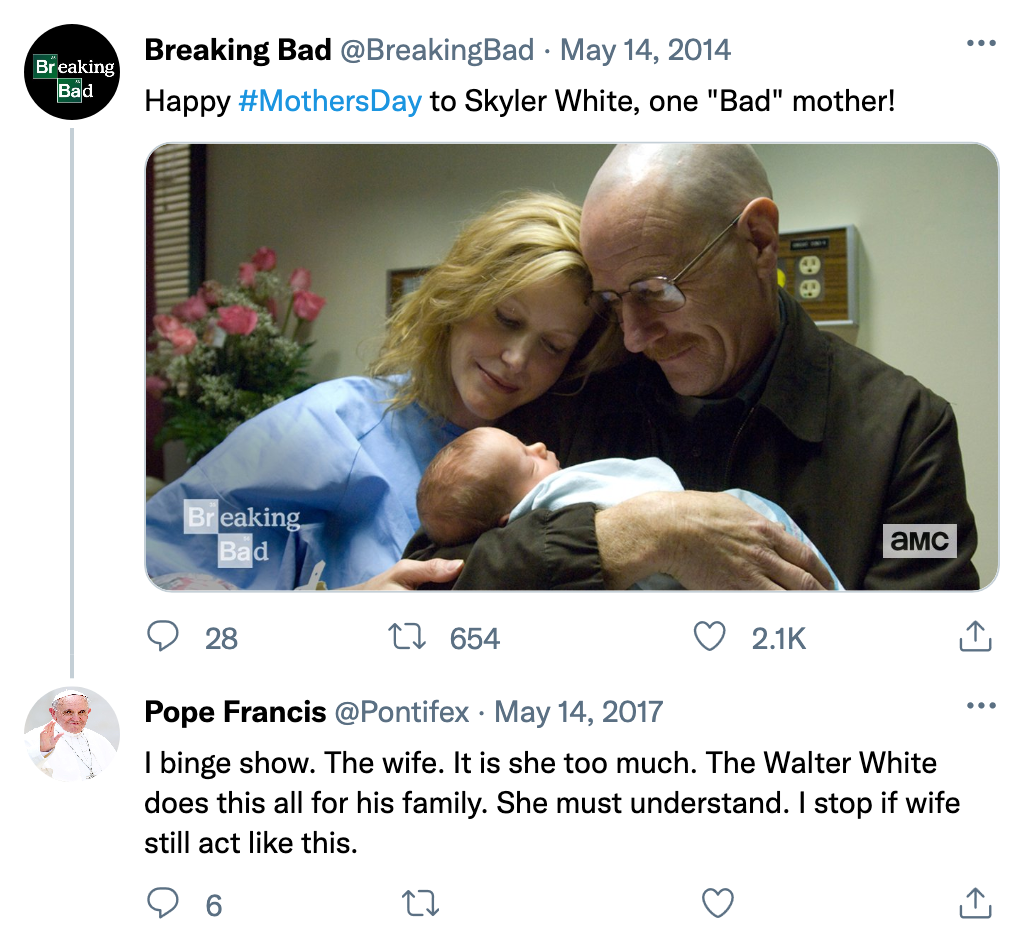
Task: Open Pope Francis profile picture
Action: pos(72,733)
